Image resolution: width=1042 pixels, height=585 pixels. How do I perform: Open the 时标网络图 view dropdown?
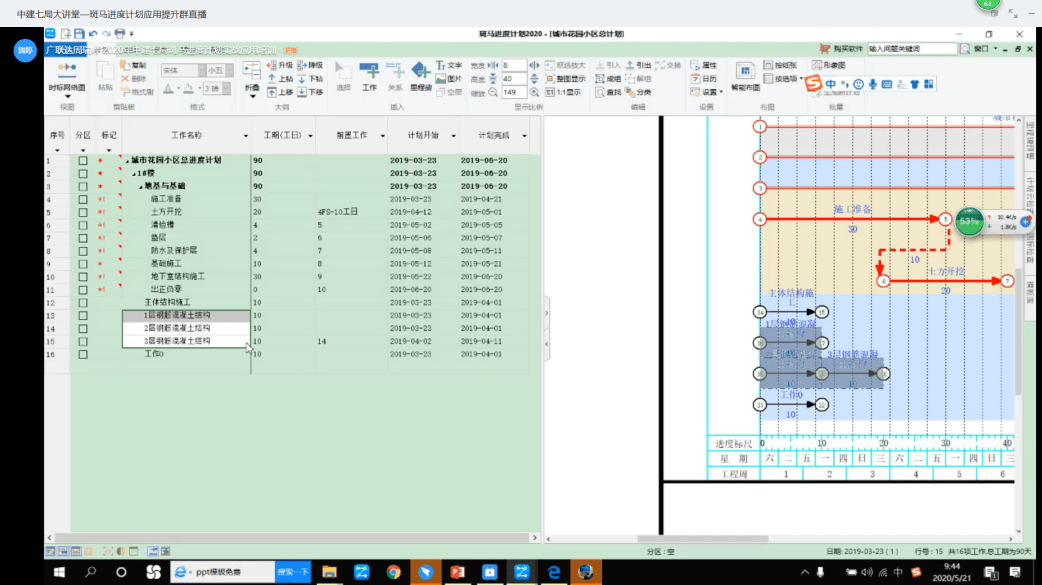pyautogui.click(x=67, y=96)
